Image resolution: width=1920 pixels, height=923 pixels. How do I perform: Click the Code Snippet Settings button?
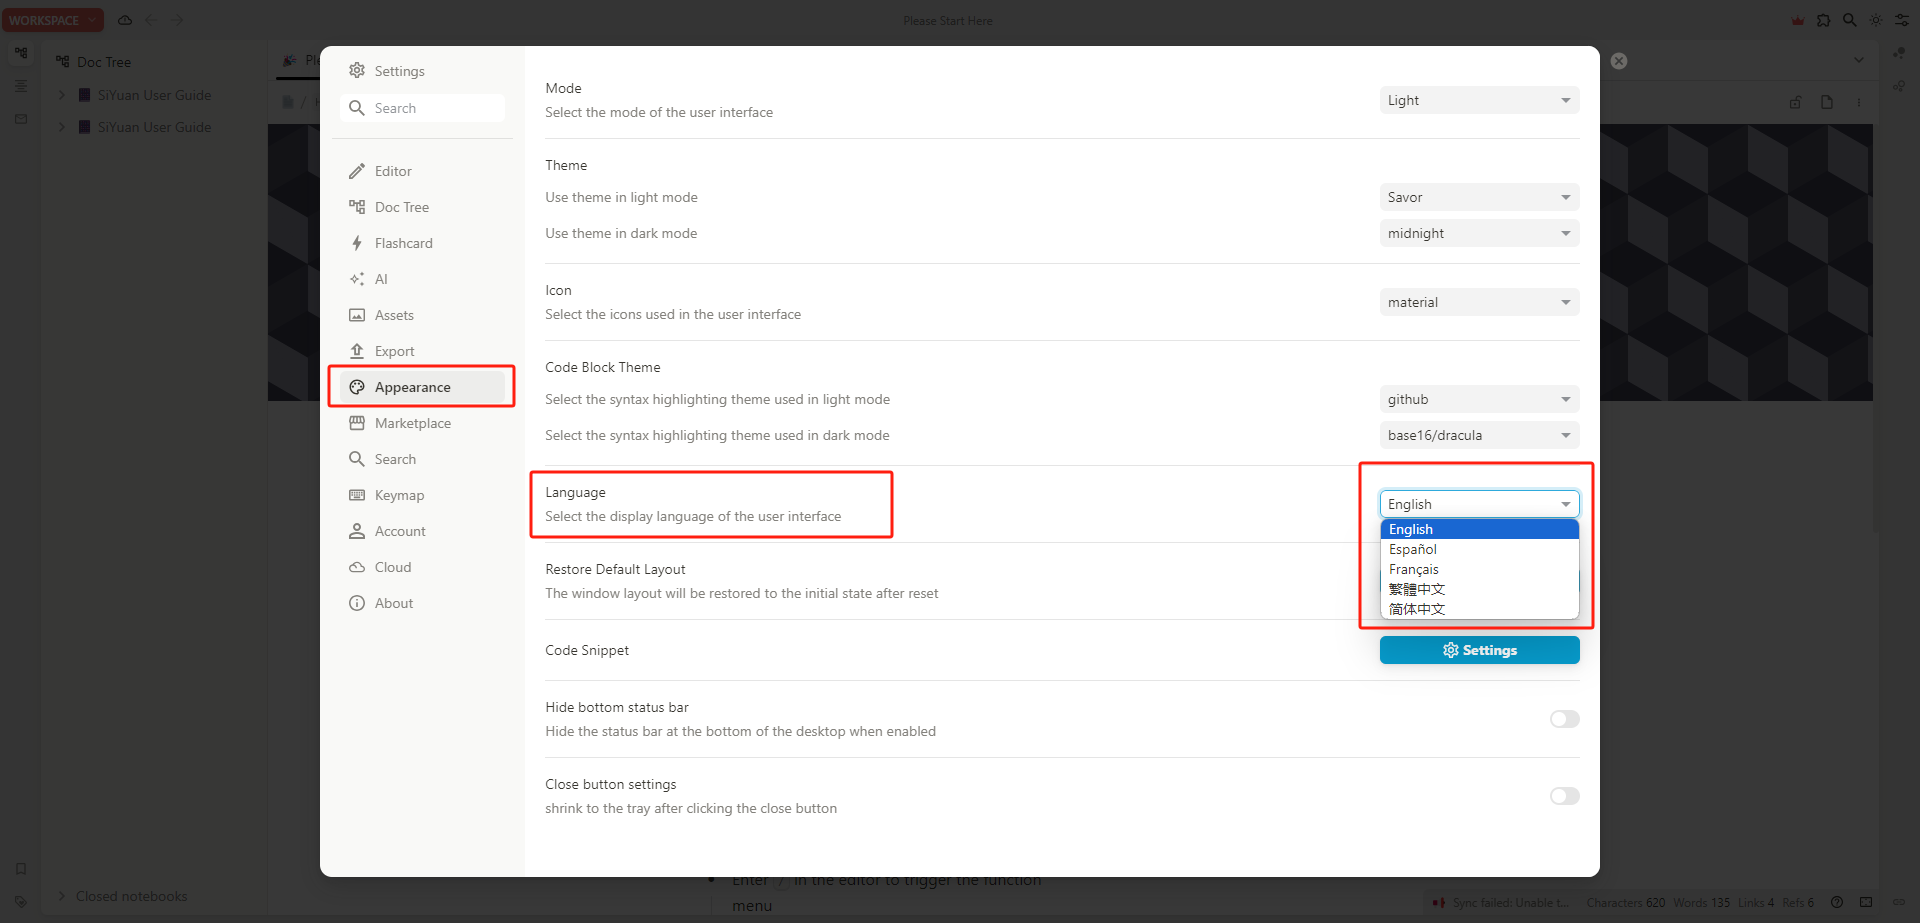pos(1479,650)
